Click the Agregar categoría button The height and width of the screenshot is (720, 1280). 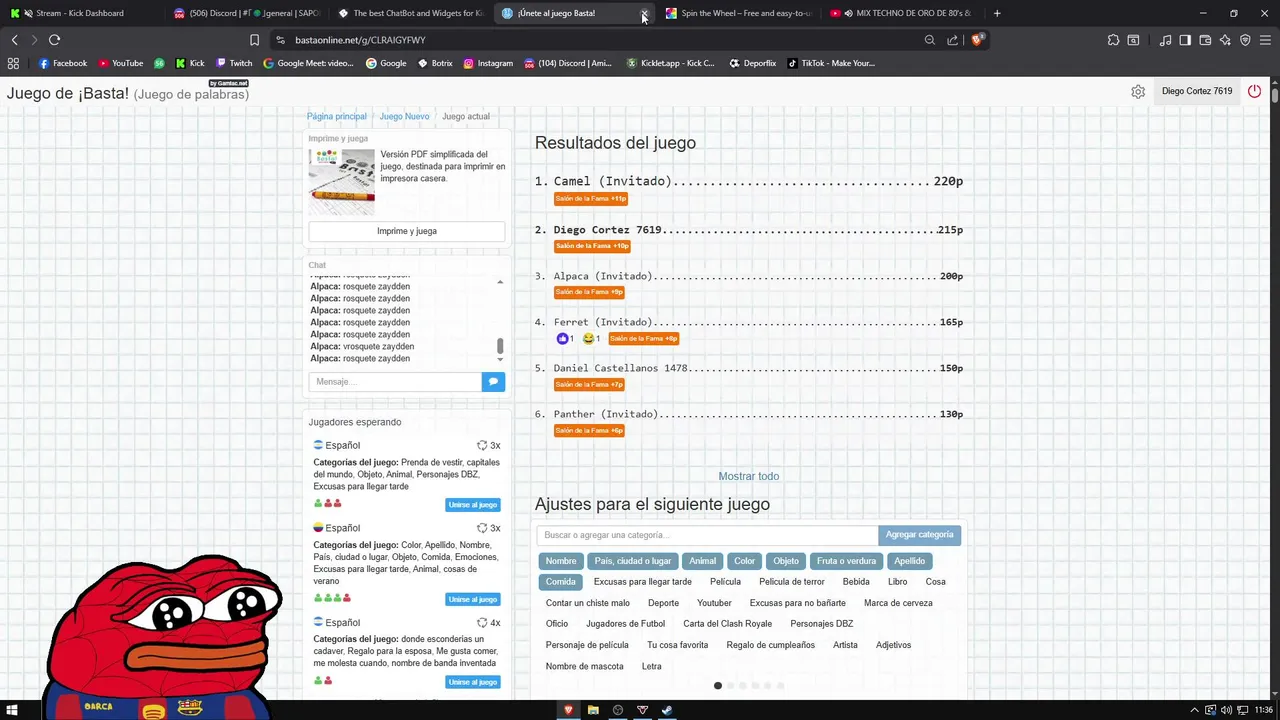pyautogui.click(x=919, y=535)
